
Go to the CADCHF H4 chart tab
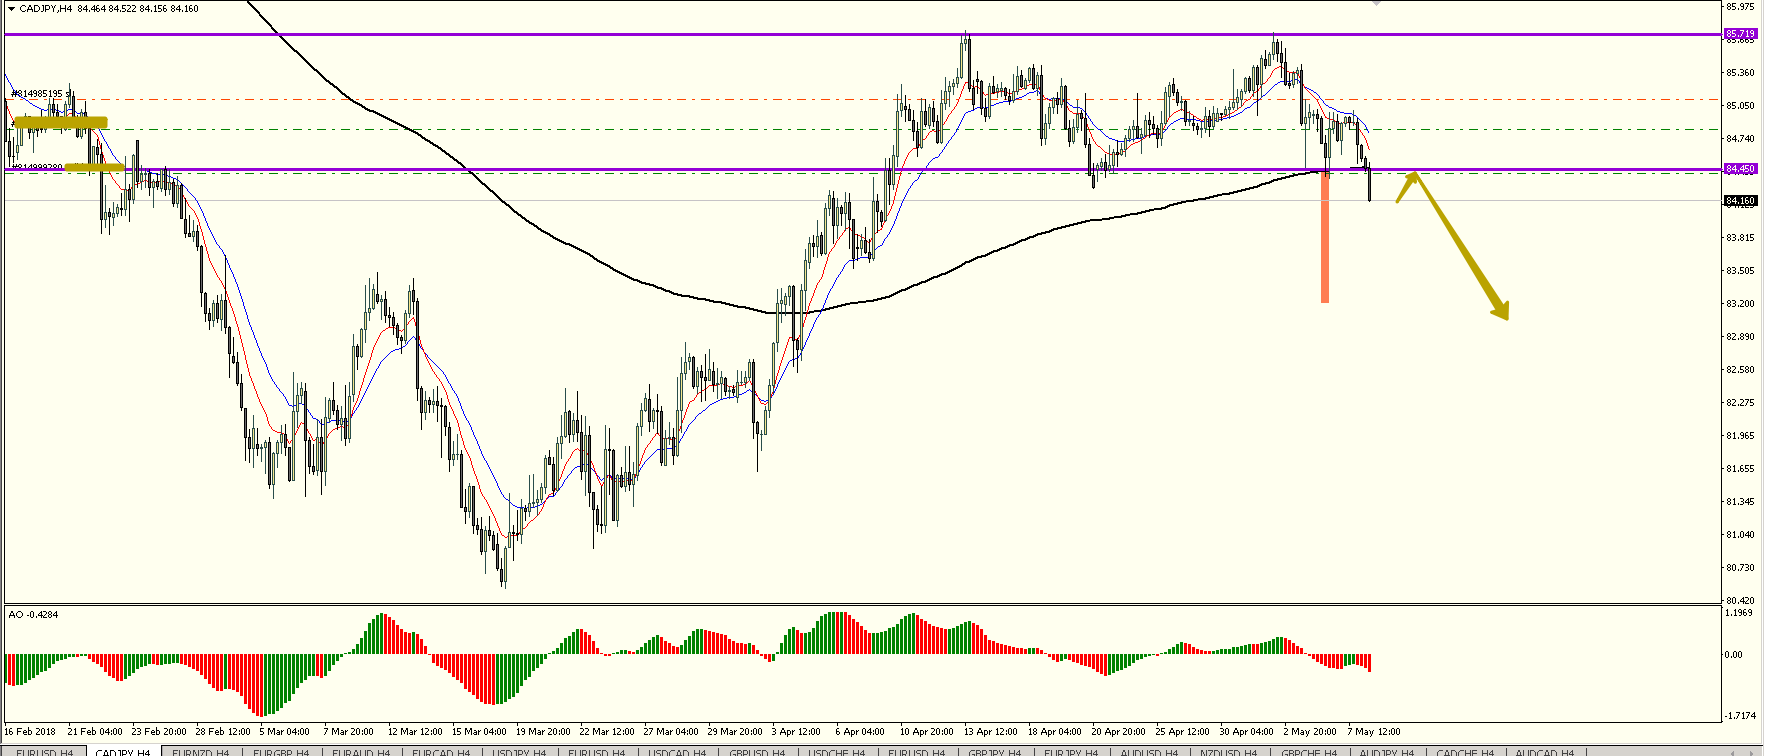pyautogui.click(x=1464, y=752)
